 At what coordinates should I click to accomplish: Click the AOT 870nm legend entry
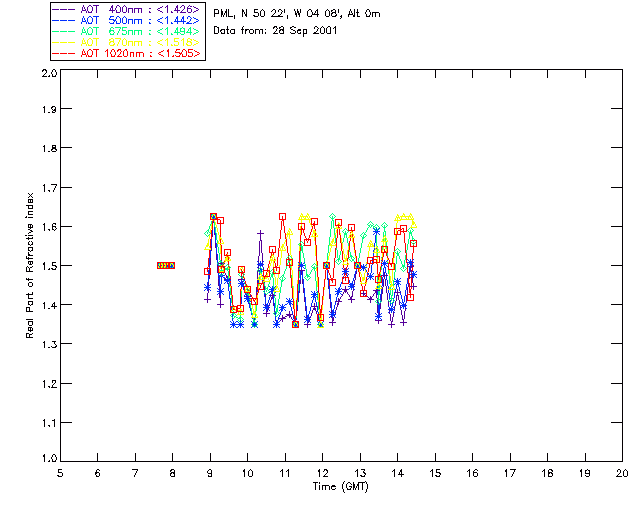point(126,42)
